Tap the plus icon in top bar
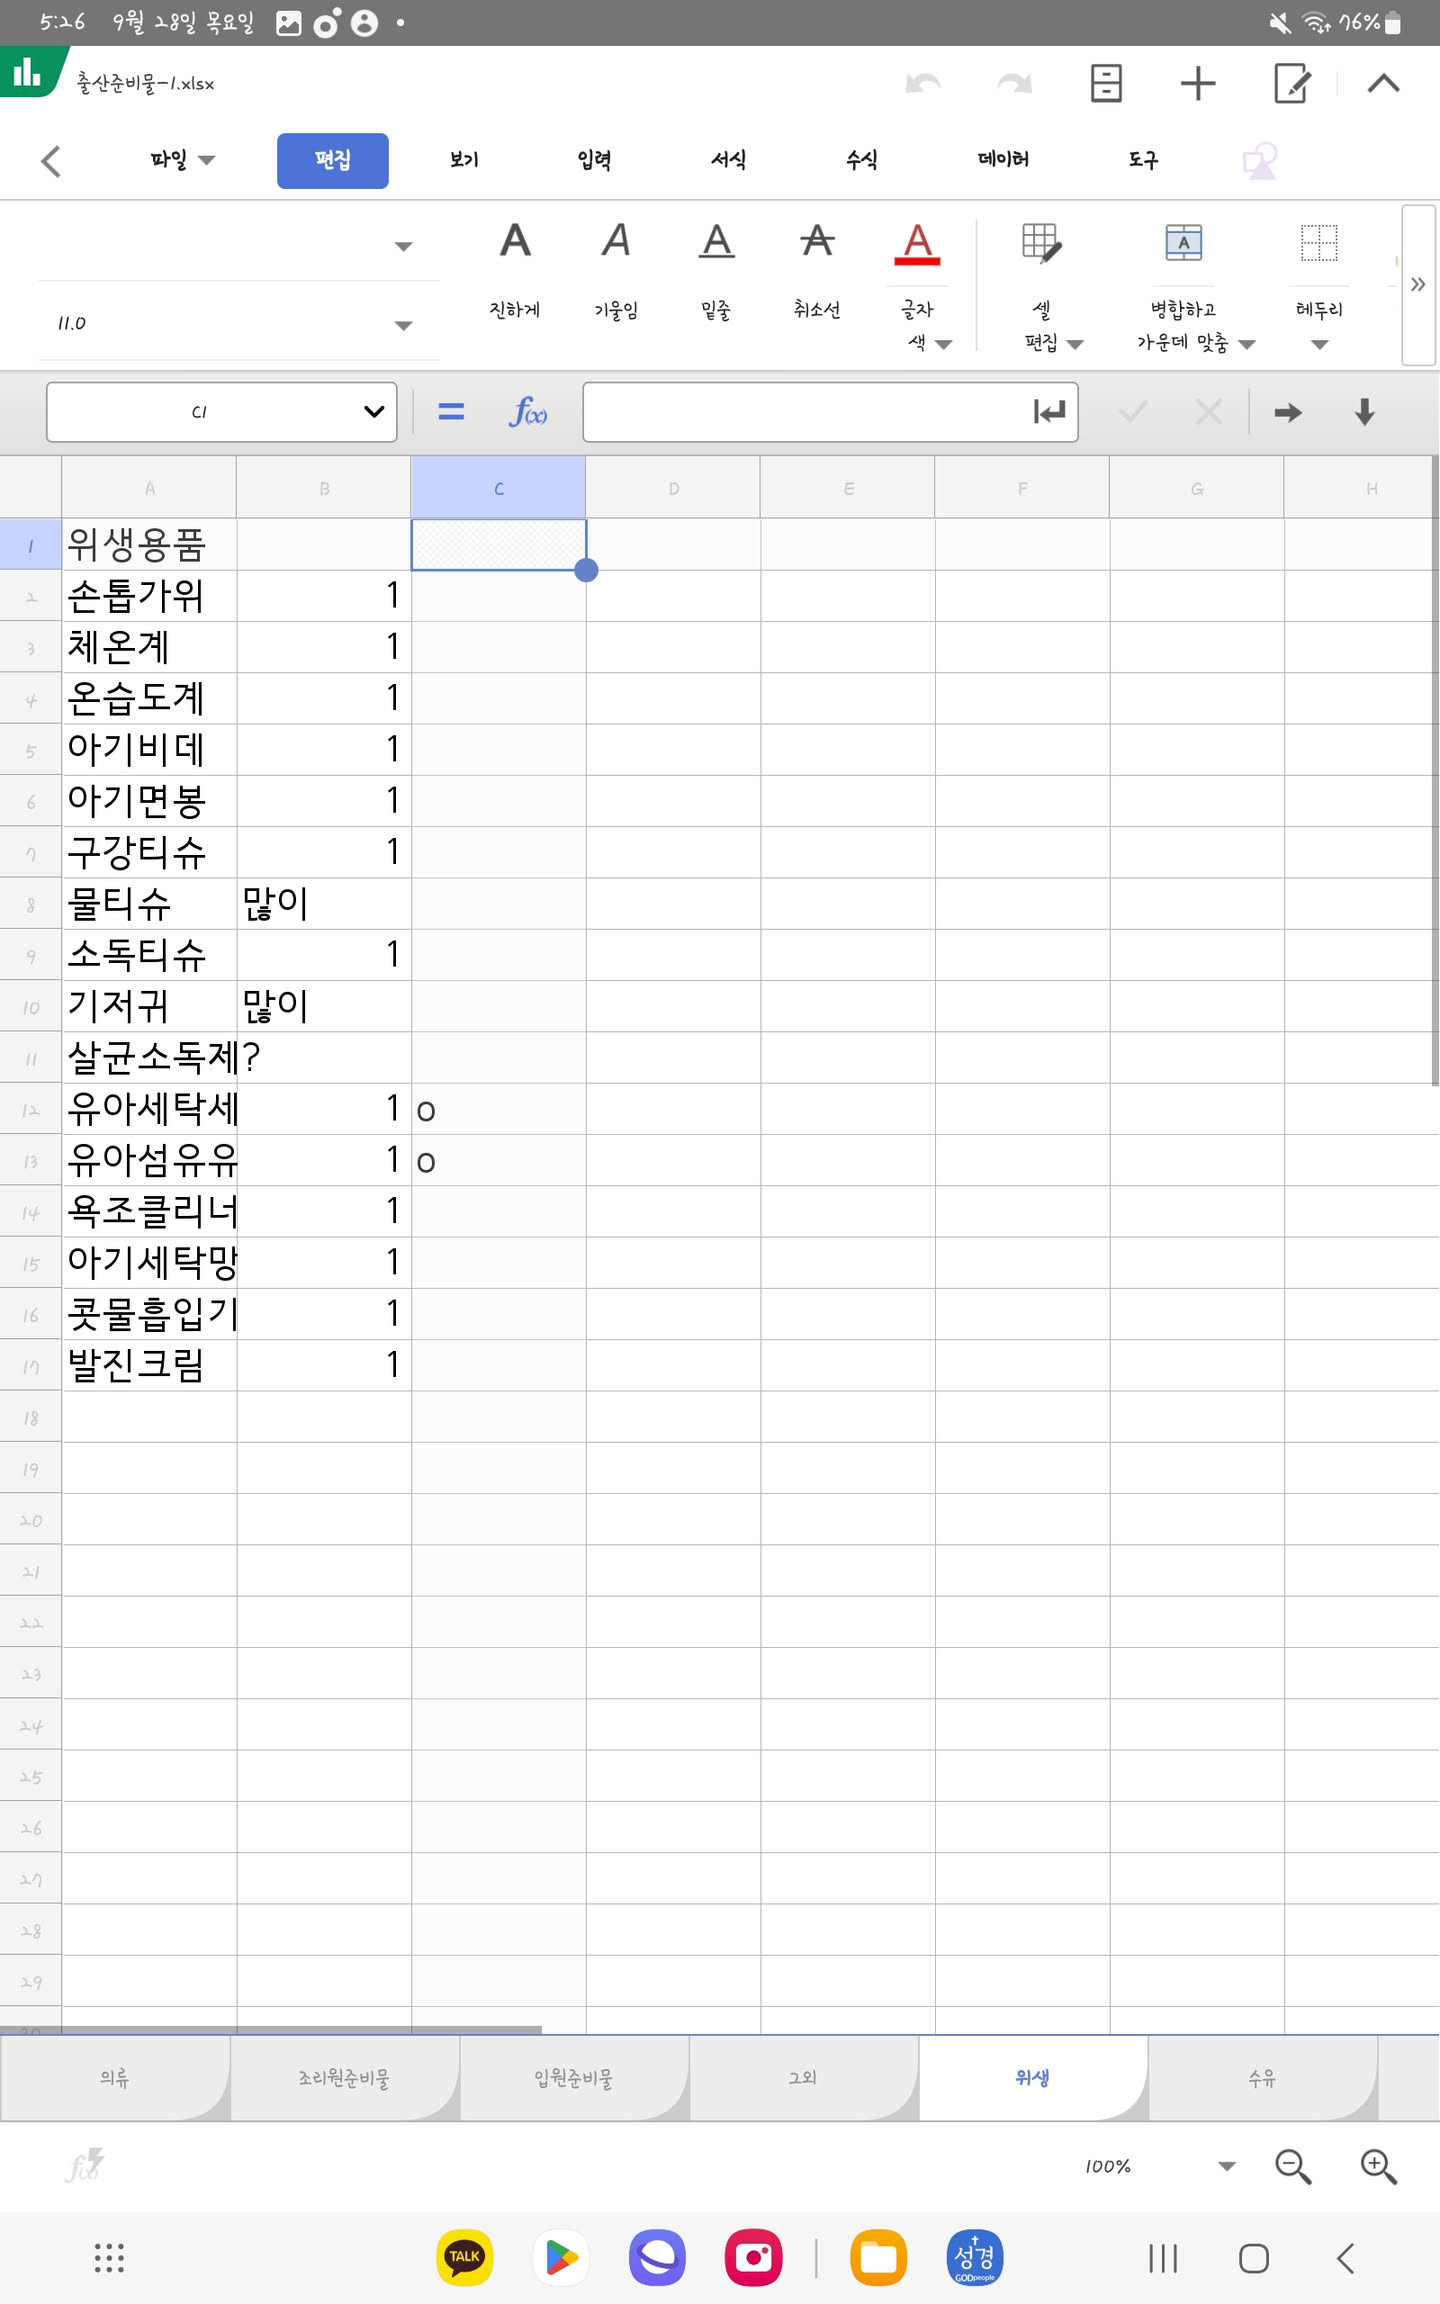This screenshot has width=1440, height=2304. coord(1197,83)
